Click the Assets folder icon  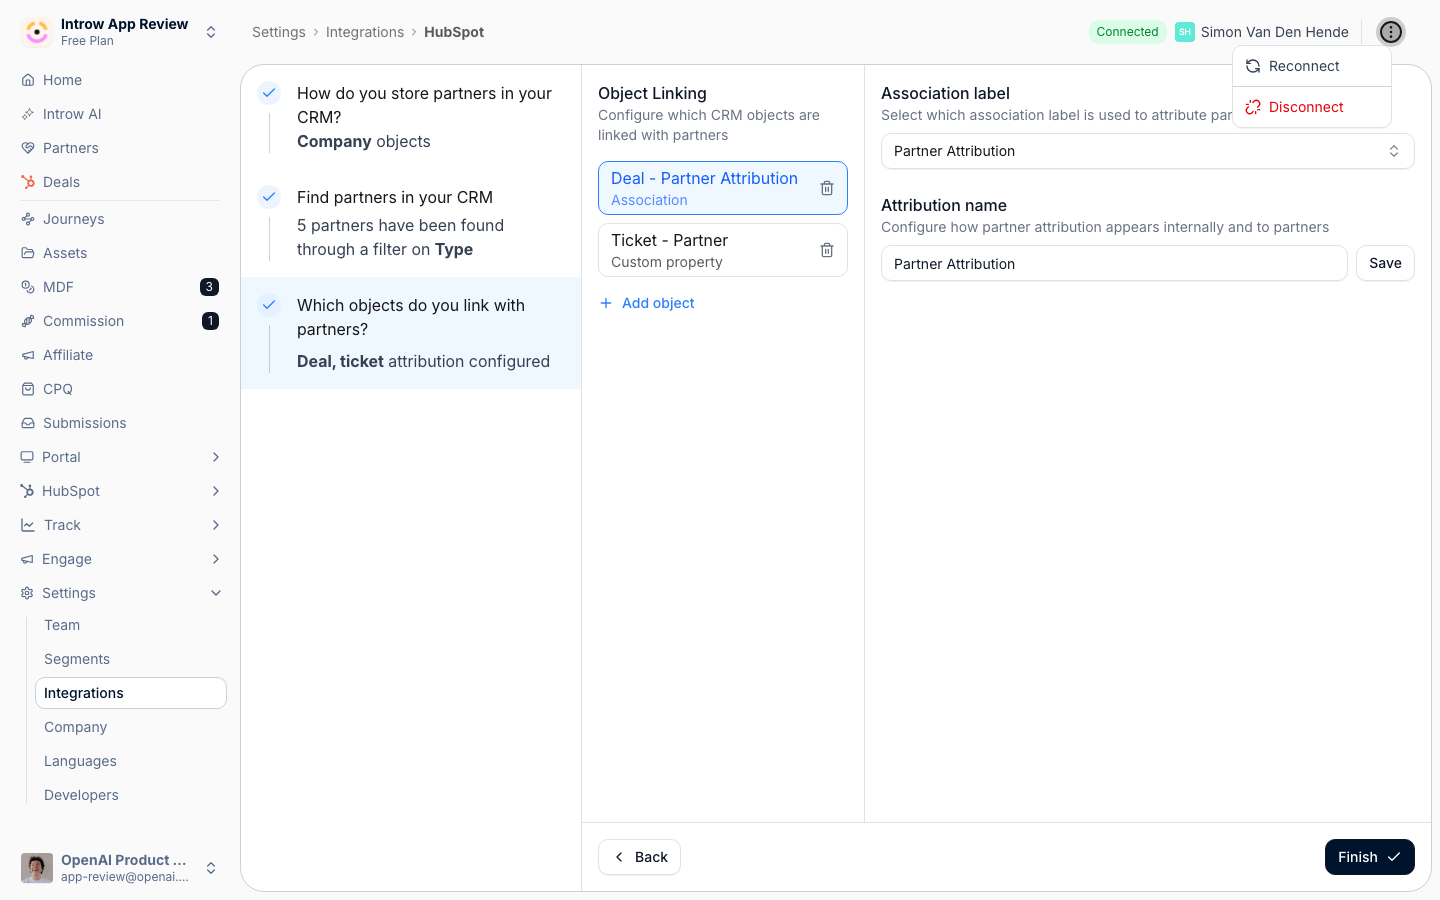click(x=28, y=253)
